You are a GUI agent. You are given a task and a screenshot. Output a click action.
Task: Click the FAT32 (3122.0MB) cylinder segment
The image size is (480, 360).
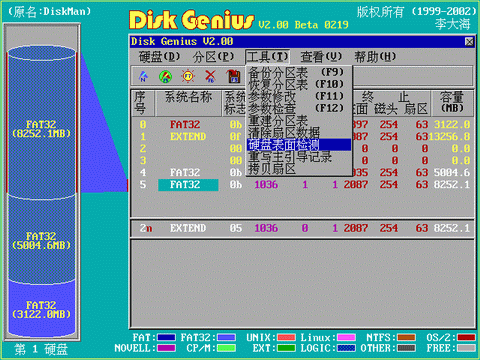(x=41, y=309)
